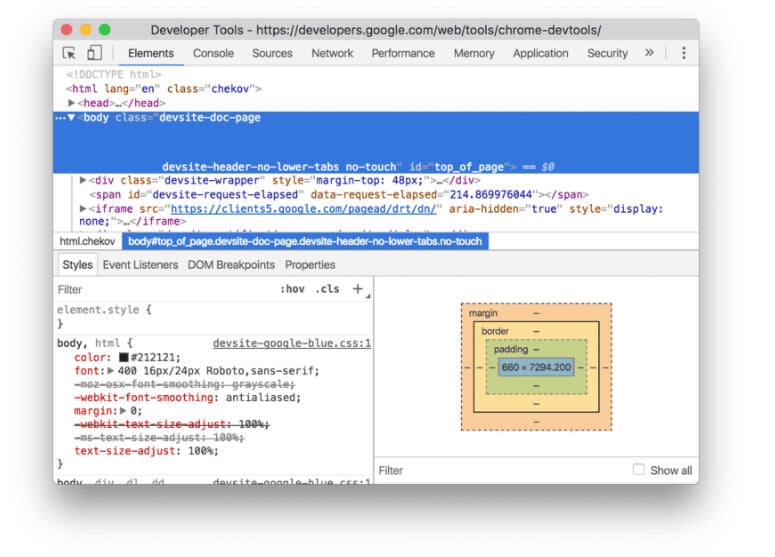
Task: Expand the head element node
Action: [x=71, y=103]
